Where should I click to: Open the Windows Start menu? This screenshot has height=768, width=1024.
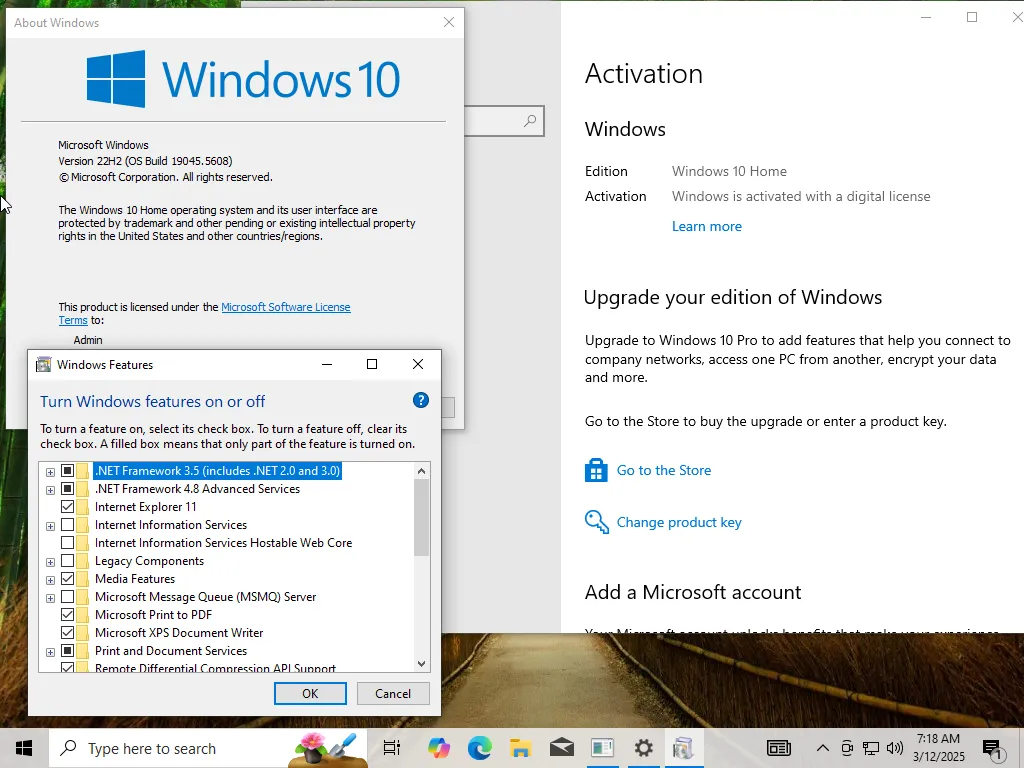pyautogui.click(x=24, y=748)
